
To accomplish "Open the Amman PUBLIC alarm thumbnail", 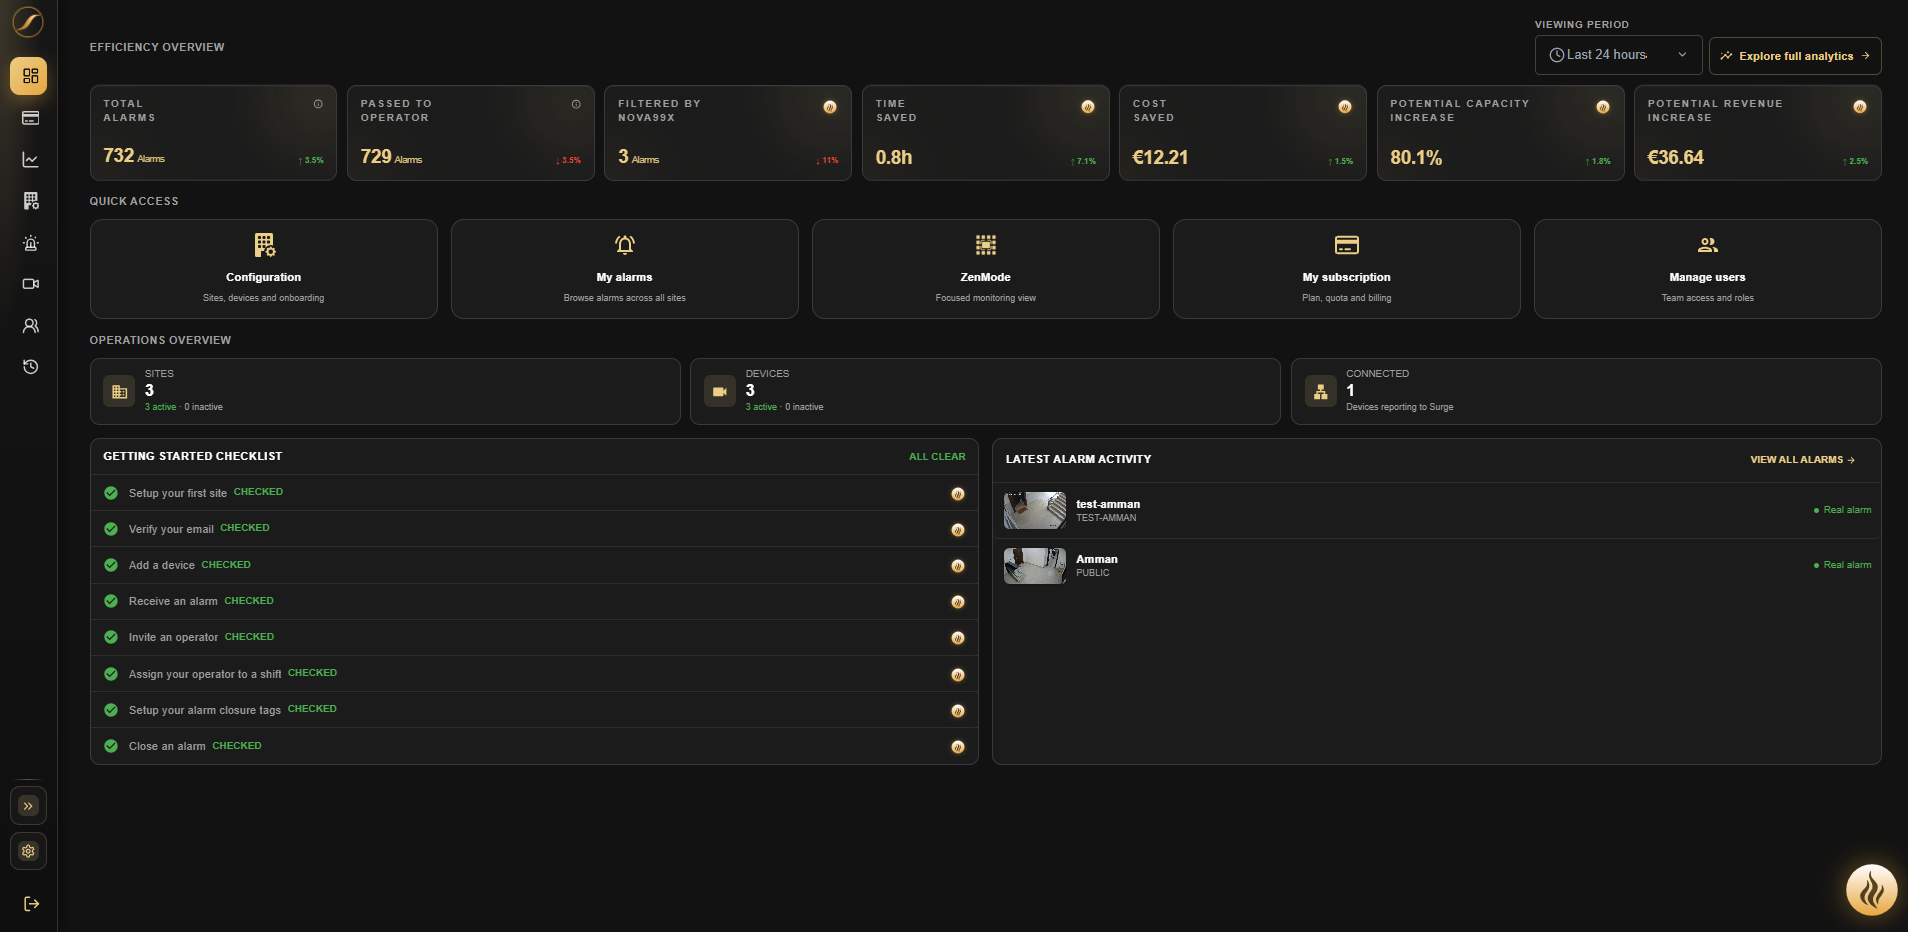I will [1035, 566].
